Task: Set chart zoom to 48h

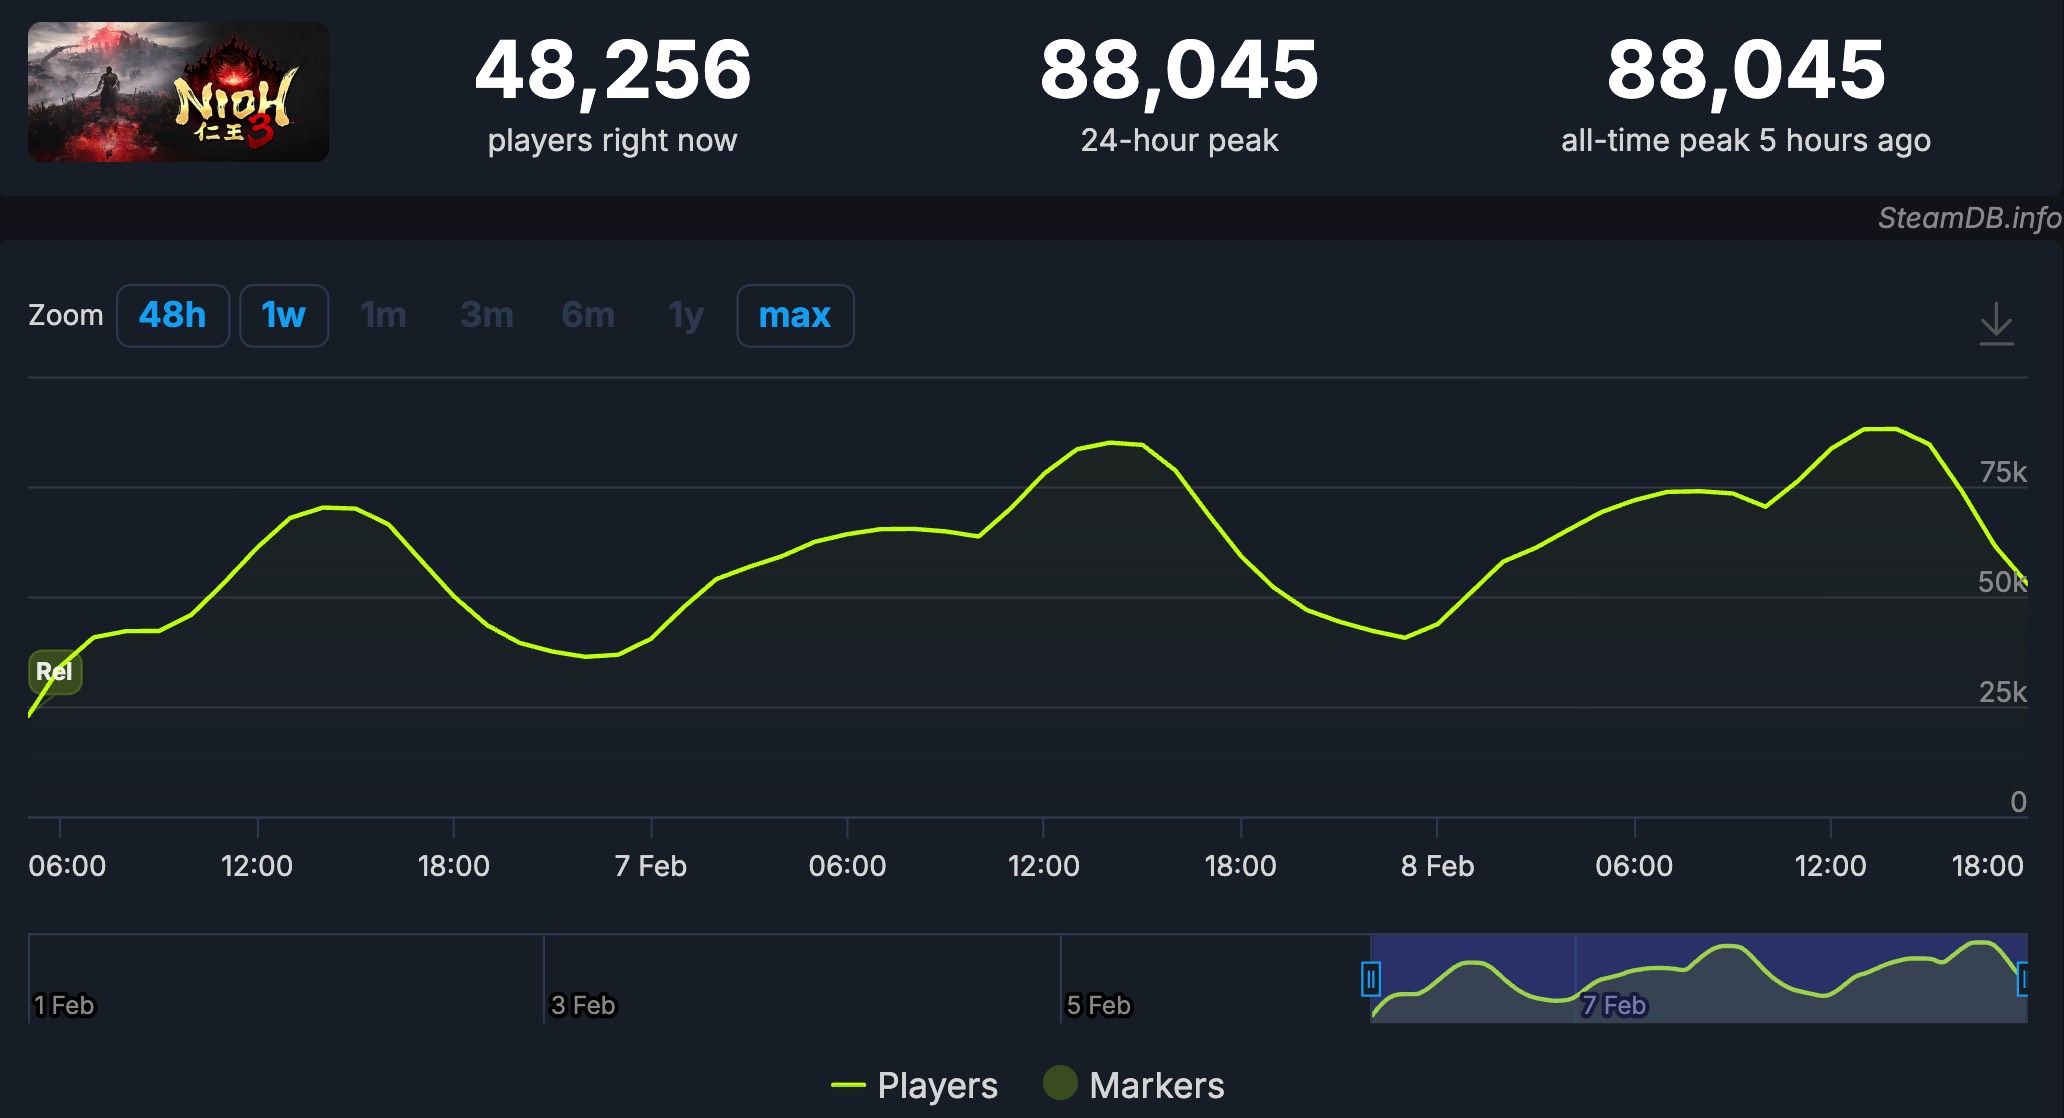Action: click(x=172, y=316)
